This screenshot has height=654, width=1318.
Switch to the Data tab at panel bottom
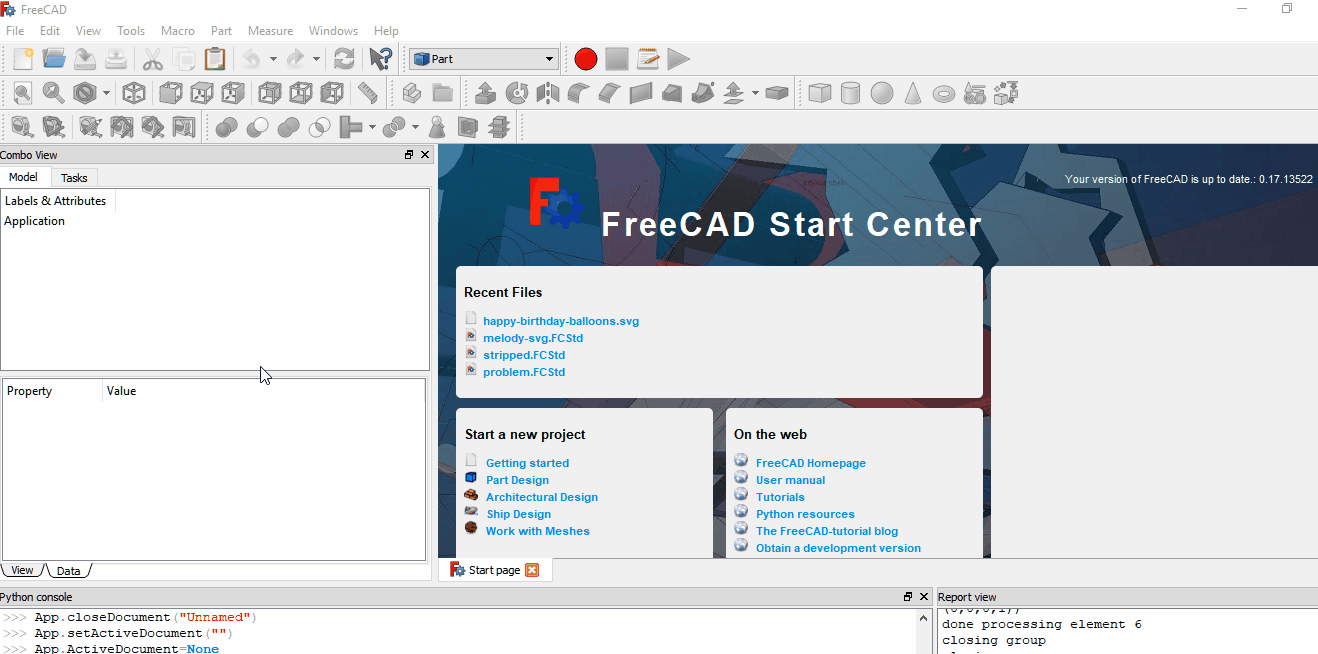click(x=68, y=570)
